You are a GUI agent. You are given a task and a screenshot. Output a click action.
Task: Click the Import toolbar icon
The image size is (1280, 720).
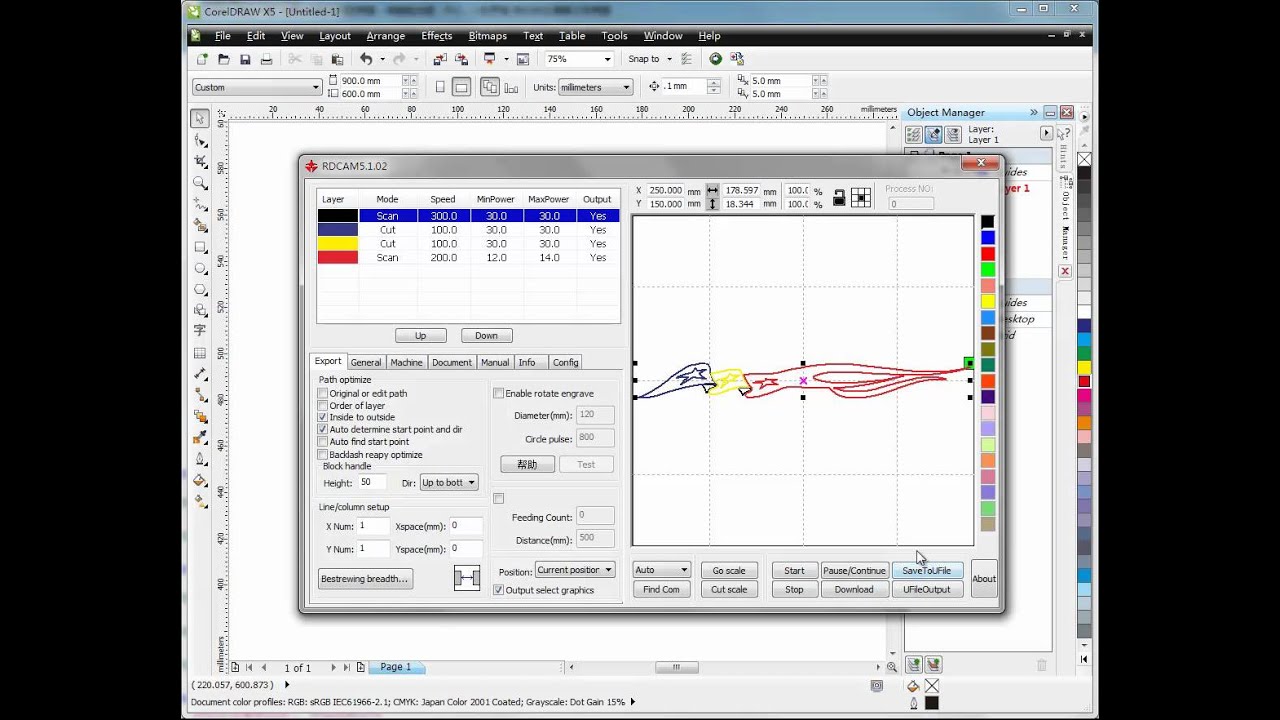coord(440,59)
